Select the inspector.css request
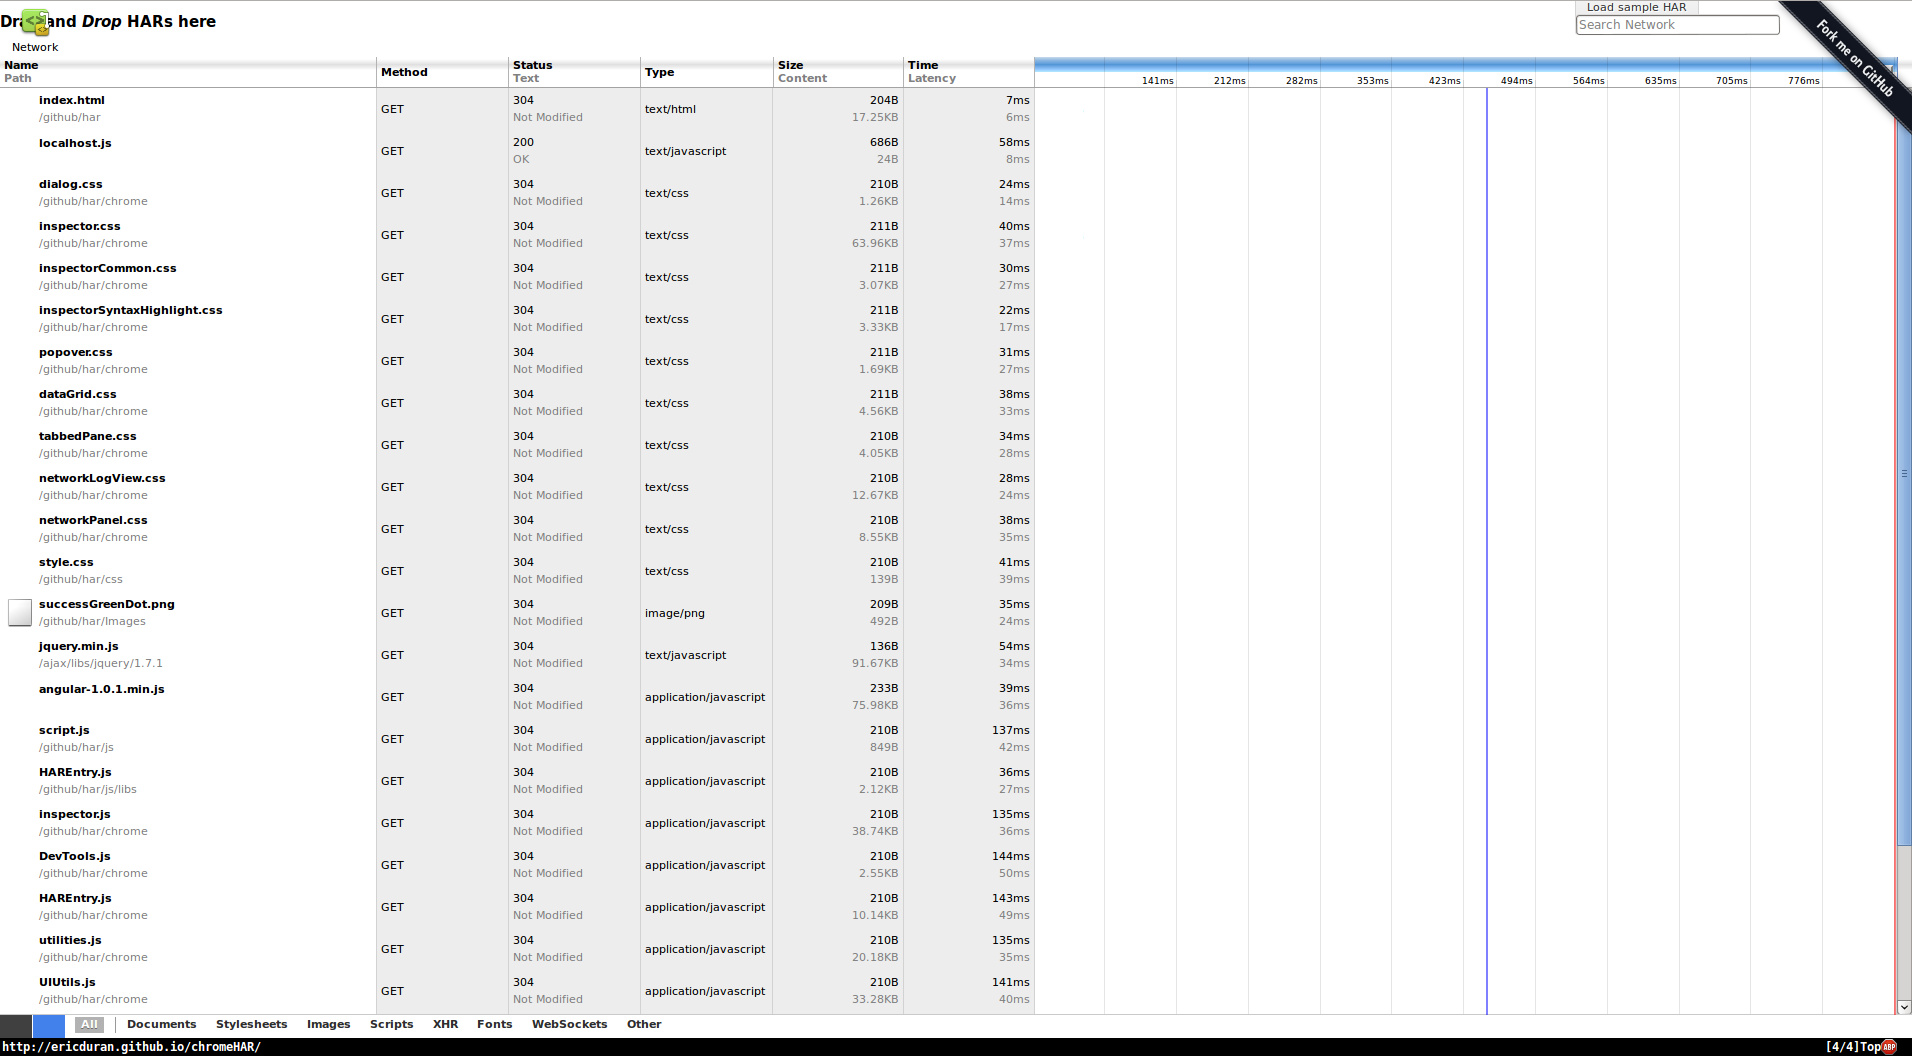Viewport: 1912px width, 1056px height. [x=79, y=226]
